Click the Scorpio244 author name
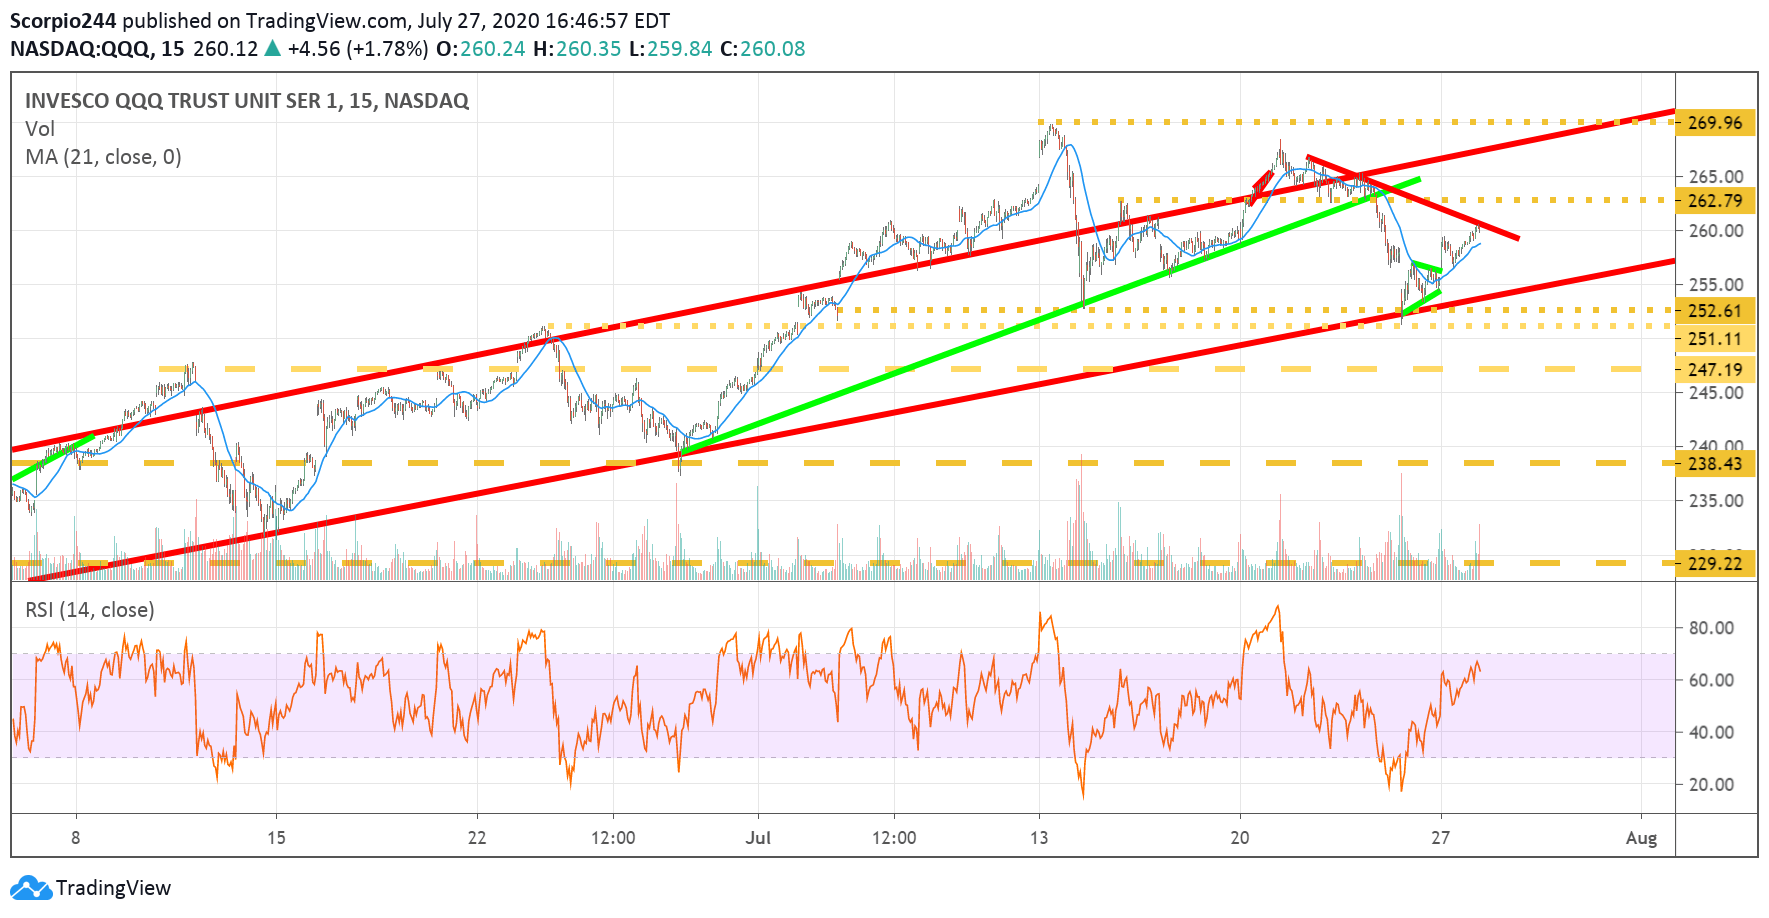 [63, 20]
